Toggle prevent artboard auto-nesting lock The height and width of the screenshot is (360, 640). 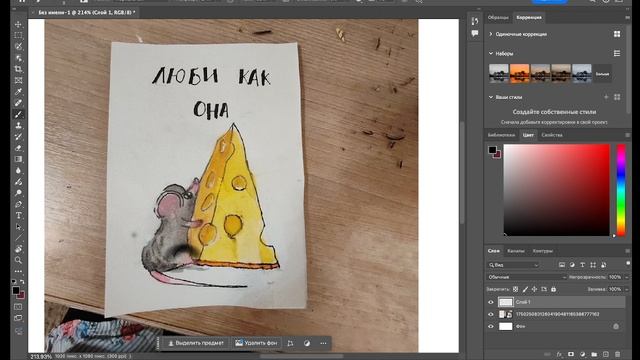click(544, 289)
